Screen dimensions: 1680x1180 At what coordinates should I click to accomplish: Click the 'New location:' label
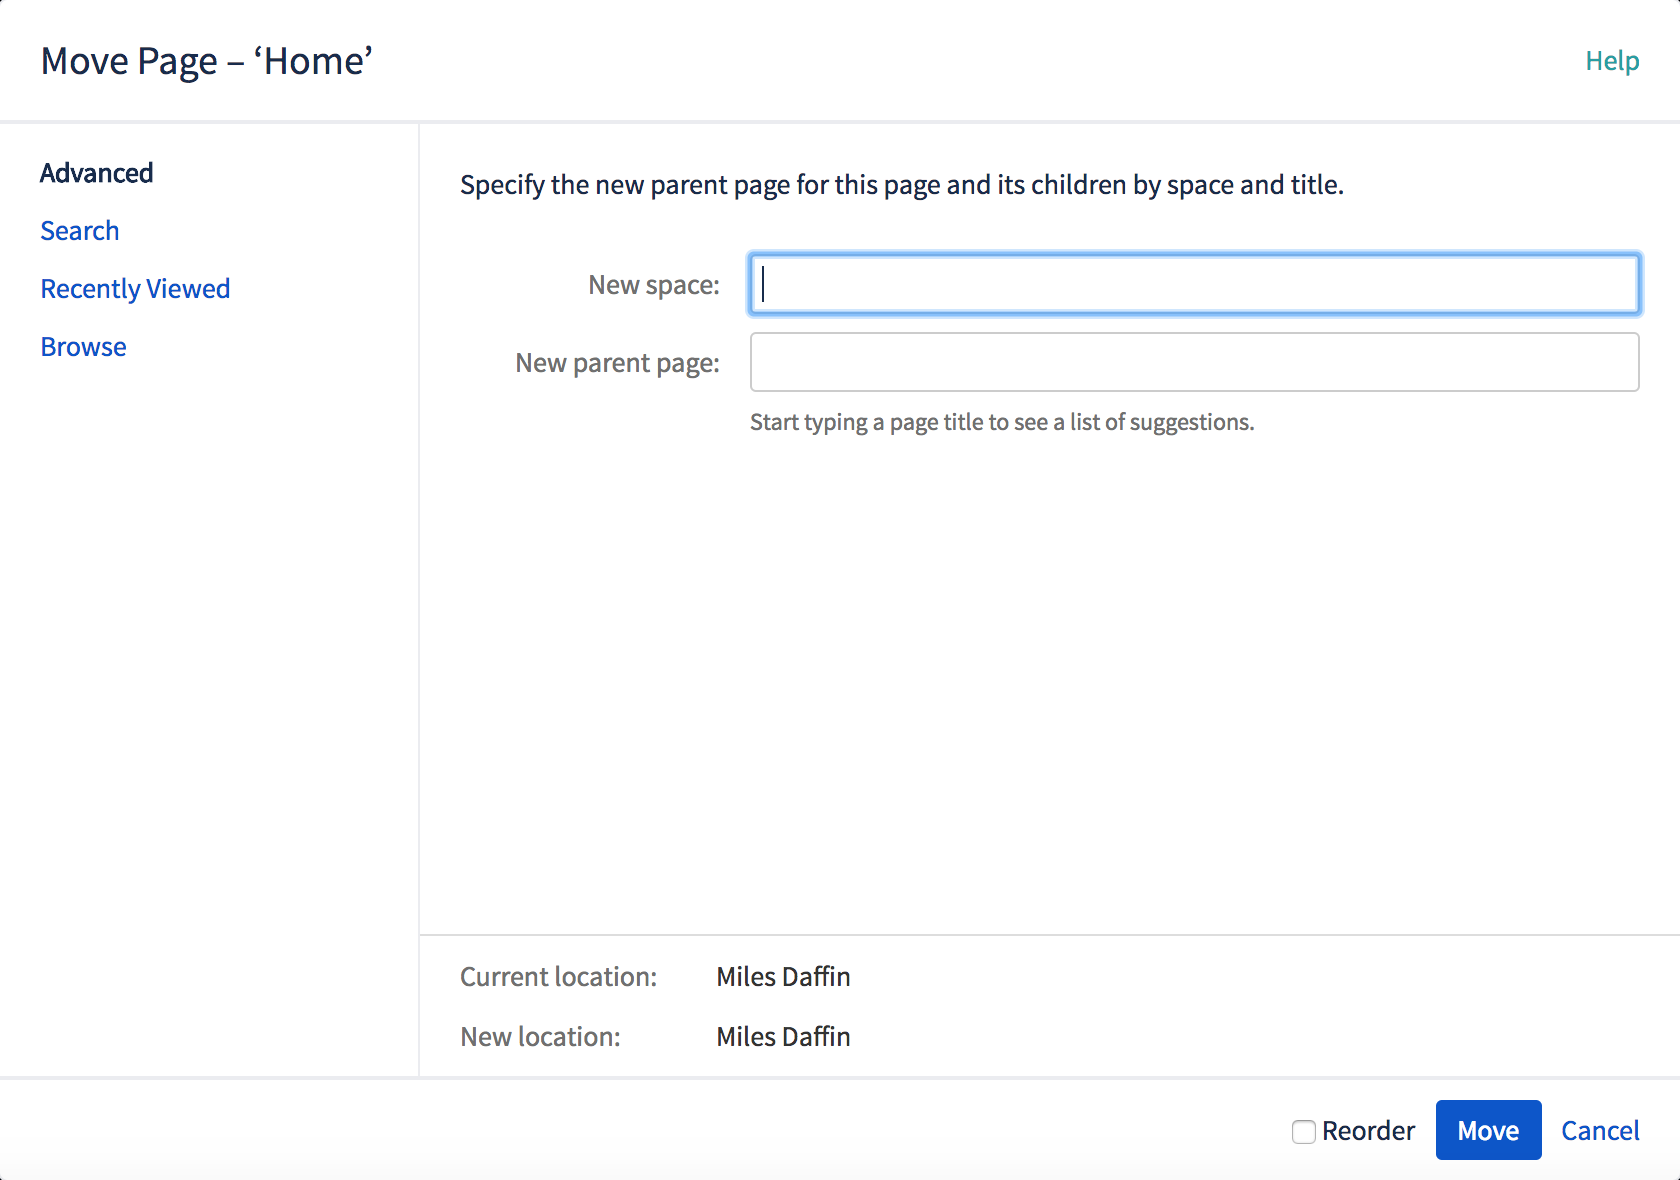[540, 1037]
